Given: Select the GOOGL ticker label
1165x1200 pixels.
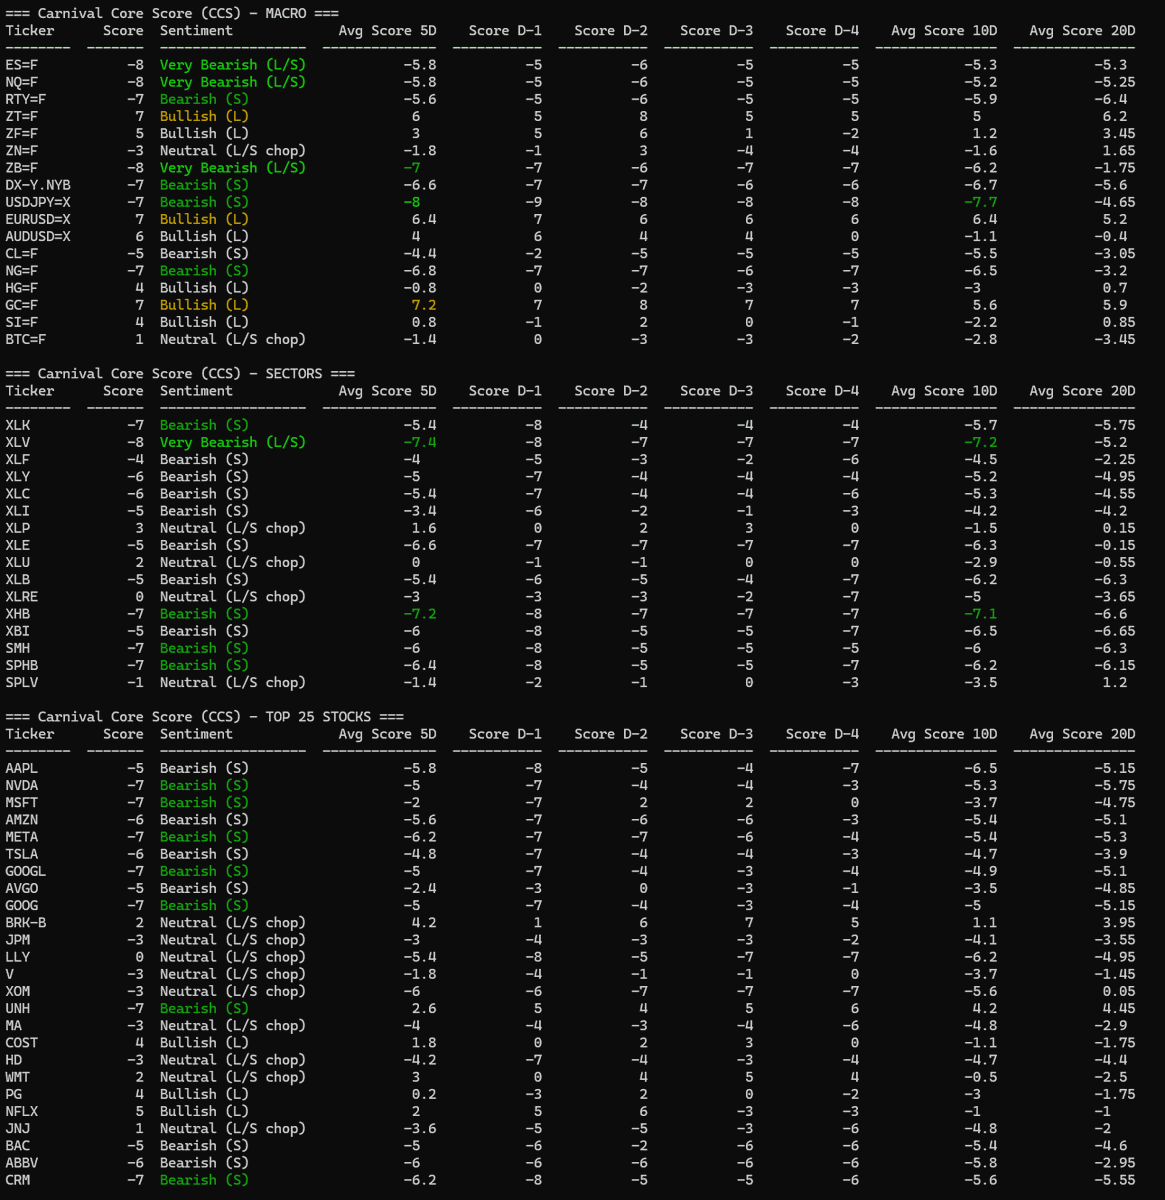Looking at the screenshot, I should pos(26,871).
